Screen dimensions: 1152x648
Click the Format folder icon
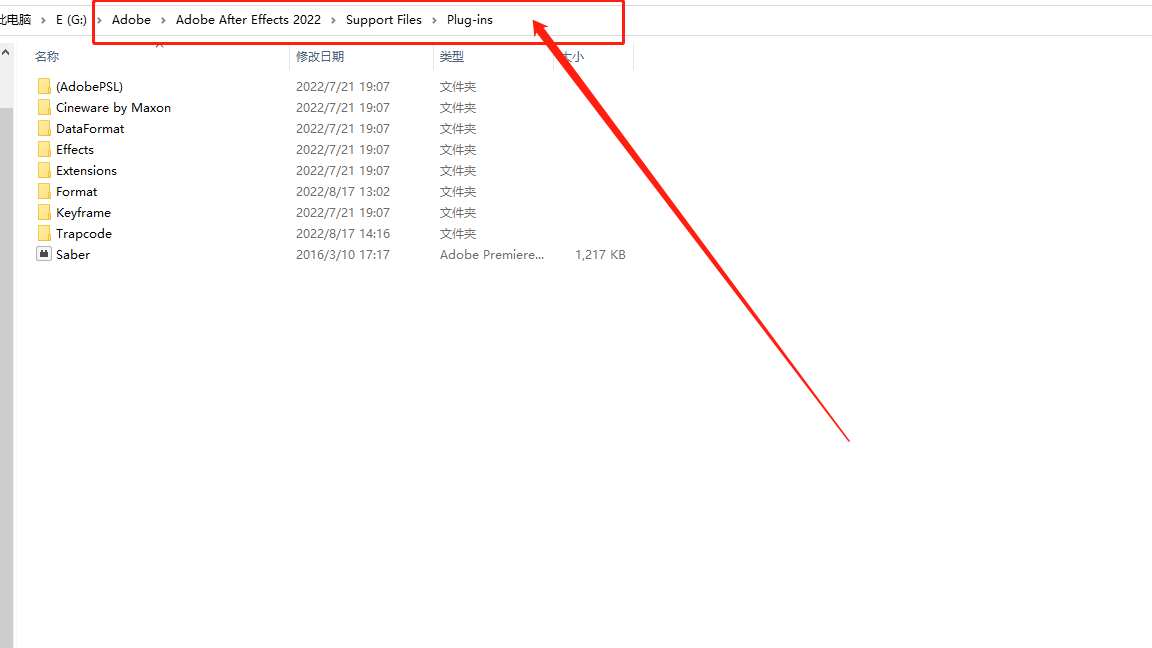tap(44, 192)
